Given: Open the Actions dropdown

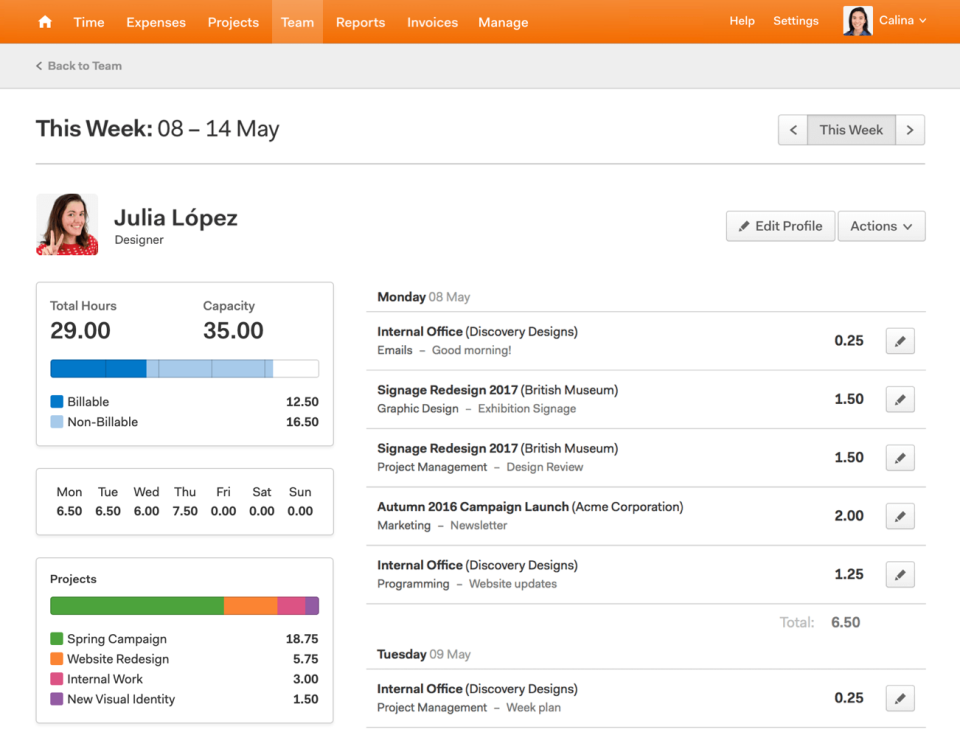Looking at the screenshot, I should pos(881,226).
